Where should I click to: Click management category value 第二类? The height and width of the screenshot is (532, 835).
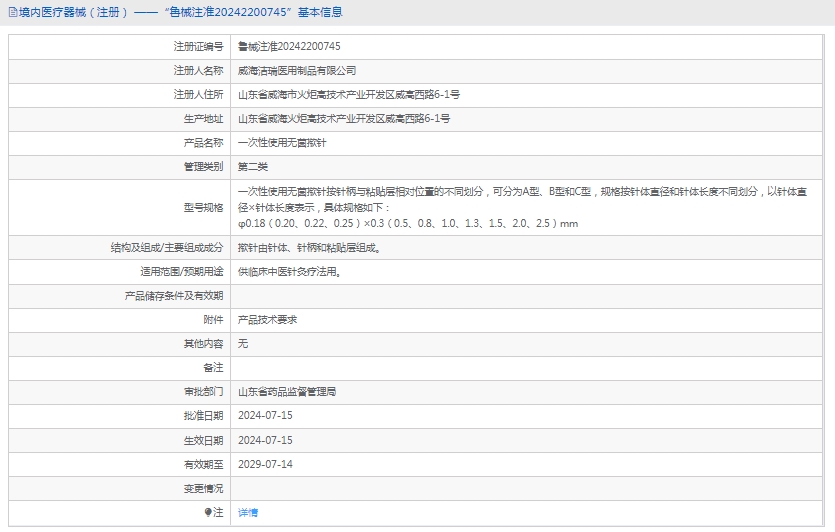[253, 167]
